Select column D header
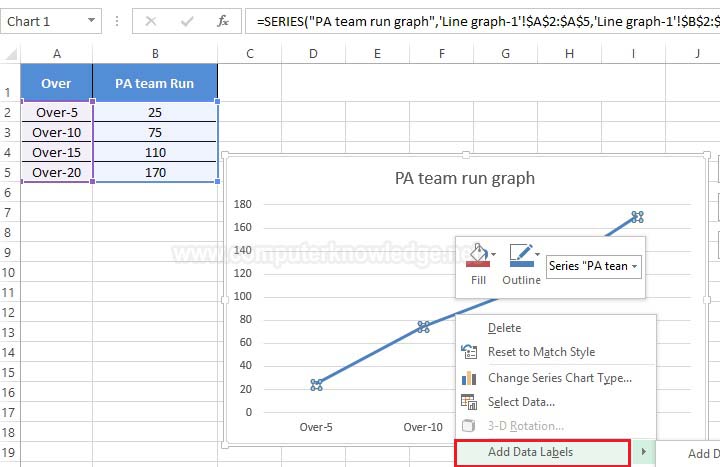 (313, 54)
